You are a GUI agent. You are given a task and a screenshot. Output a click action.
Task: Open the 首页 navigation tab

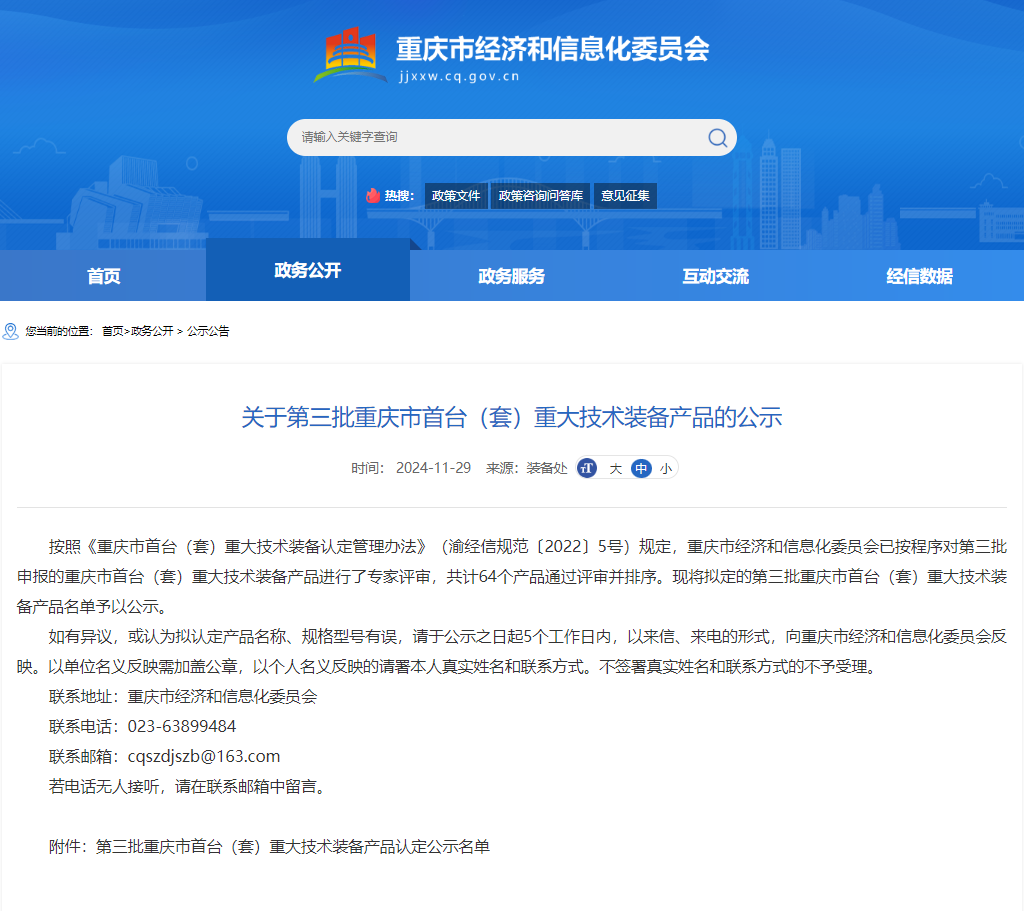click(x=103, y=276)
